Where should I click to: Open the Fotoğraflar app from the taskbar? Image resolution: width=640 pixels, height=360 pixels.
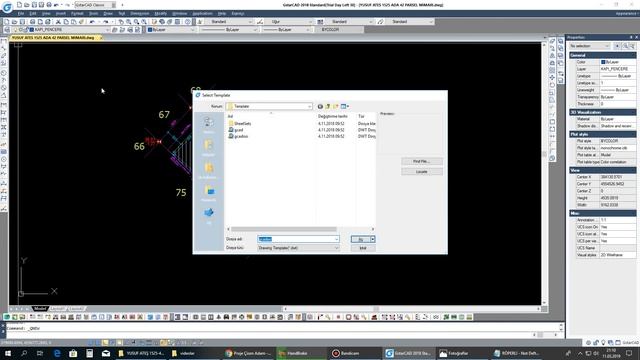click(461, 353)
